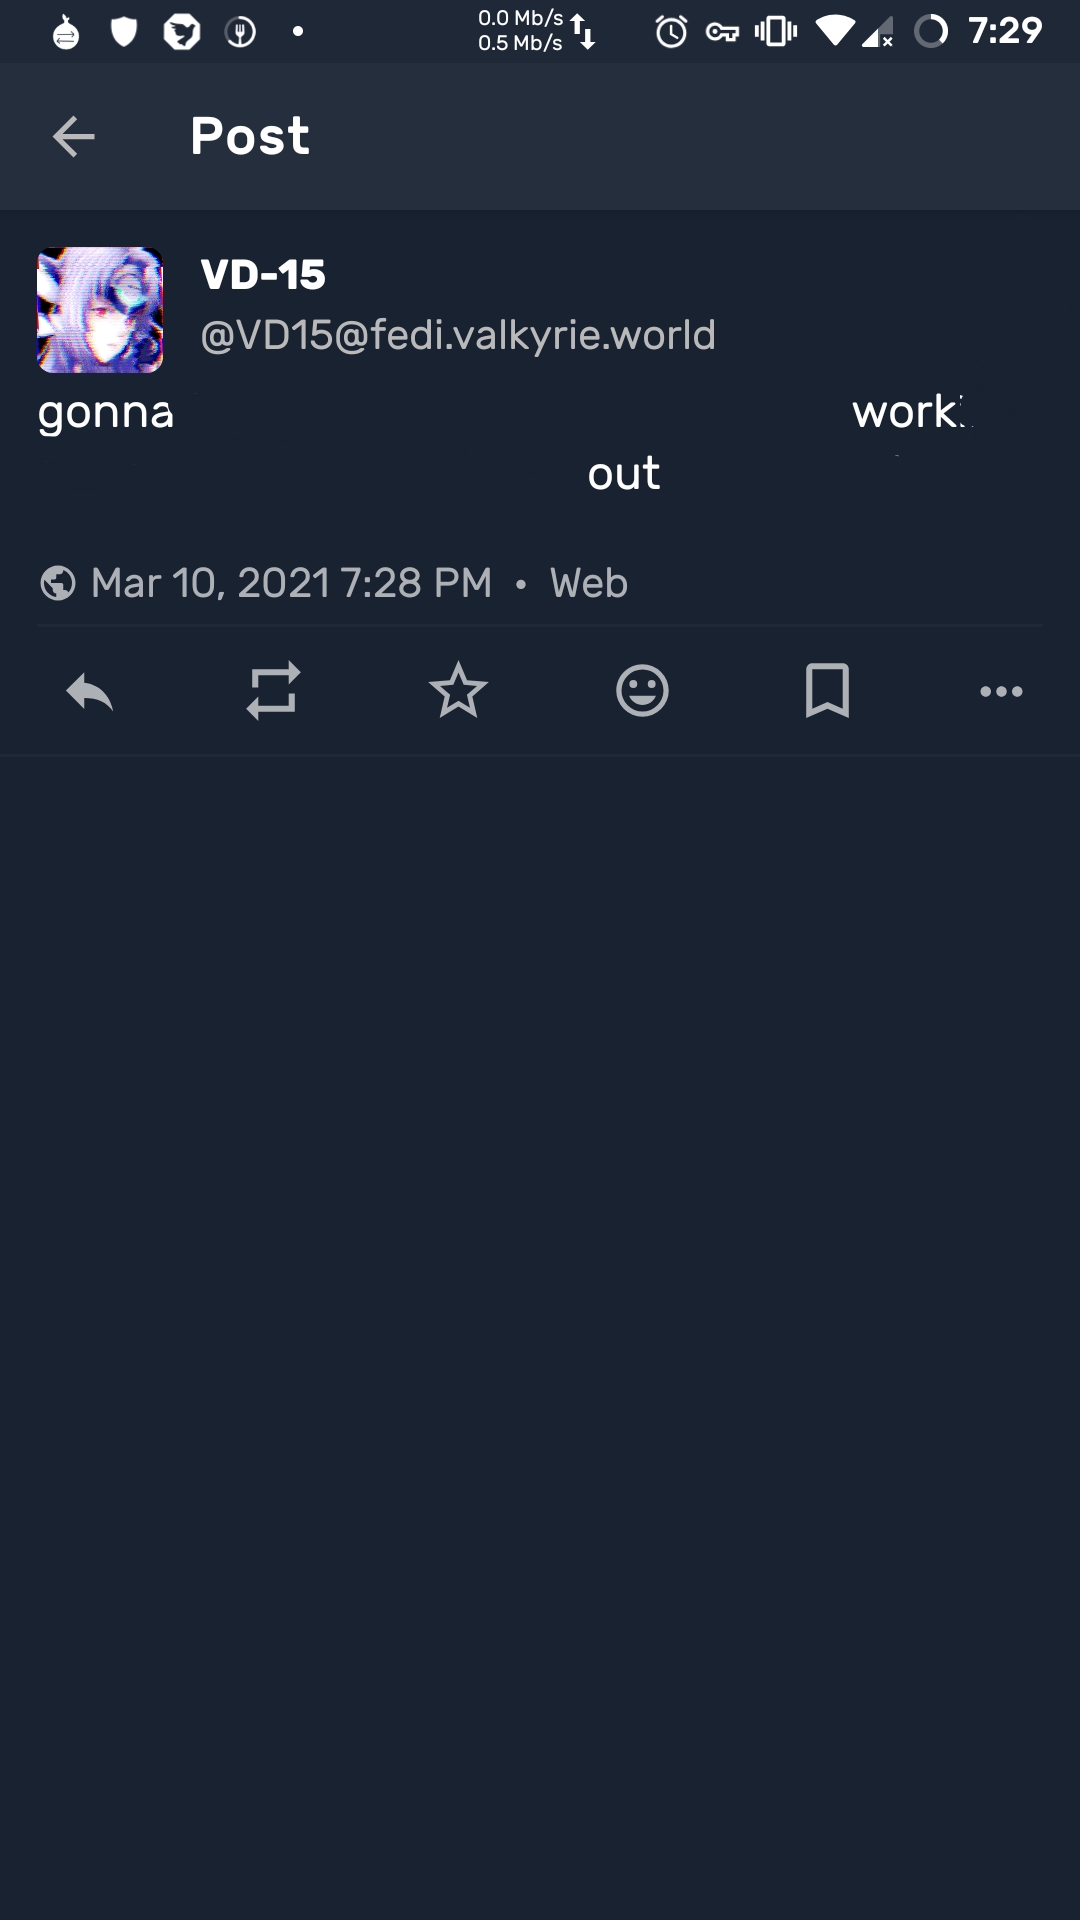Add an emoji reaction to the post
Screen dimensions: 1080x1920
tap(642, 691)
